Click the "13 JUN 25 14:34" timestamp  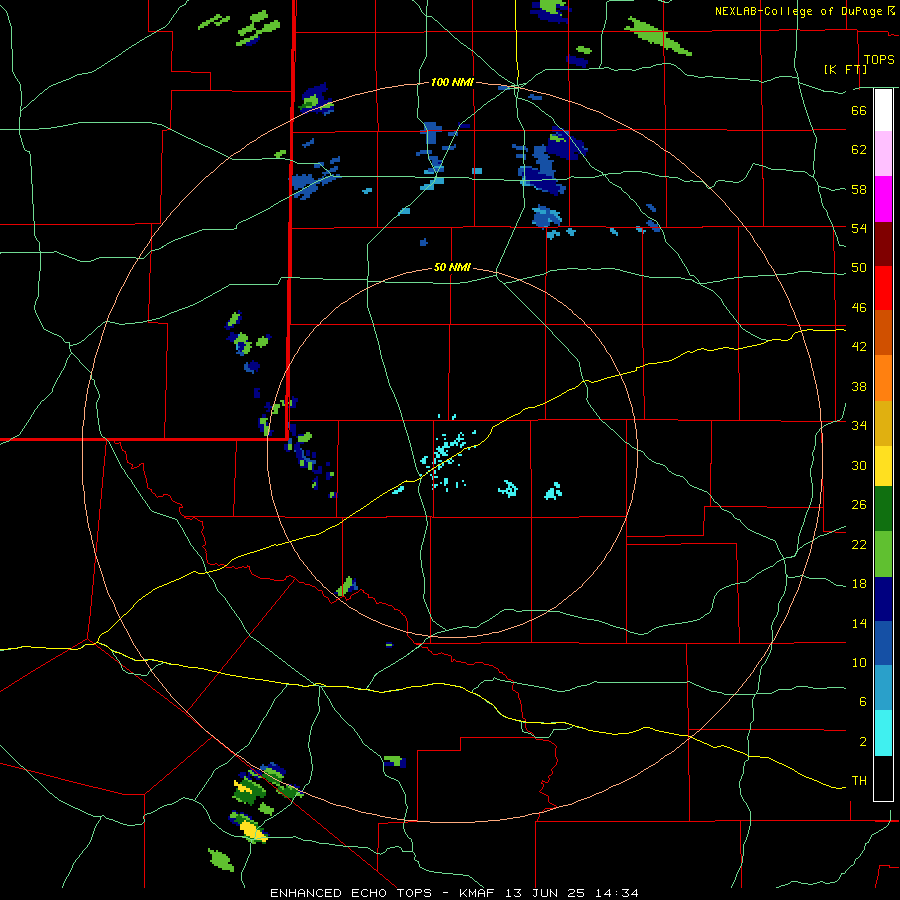(572, 893)
